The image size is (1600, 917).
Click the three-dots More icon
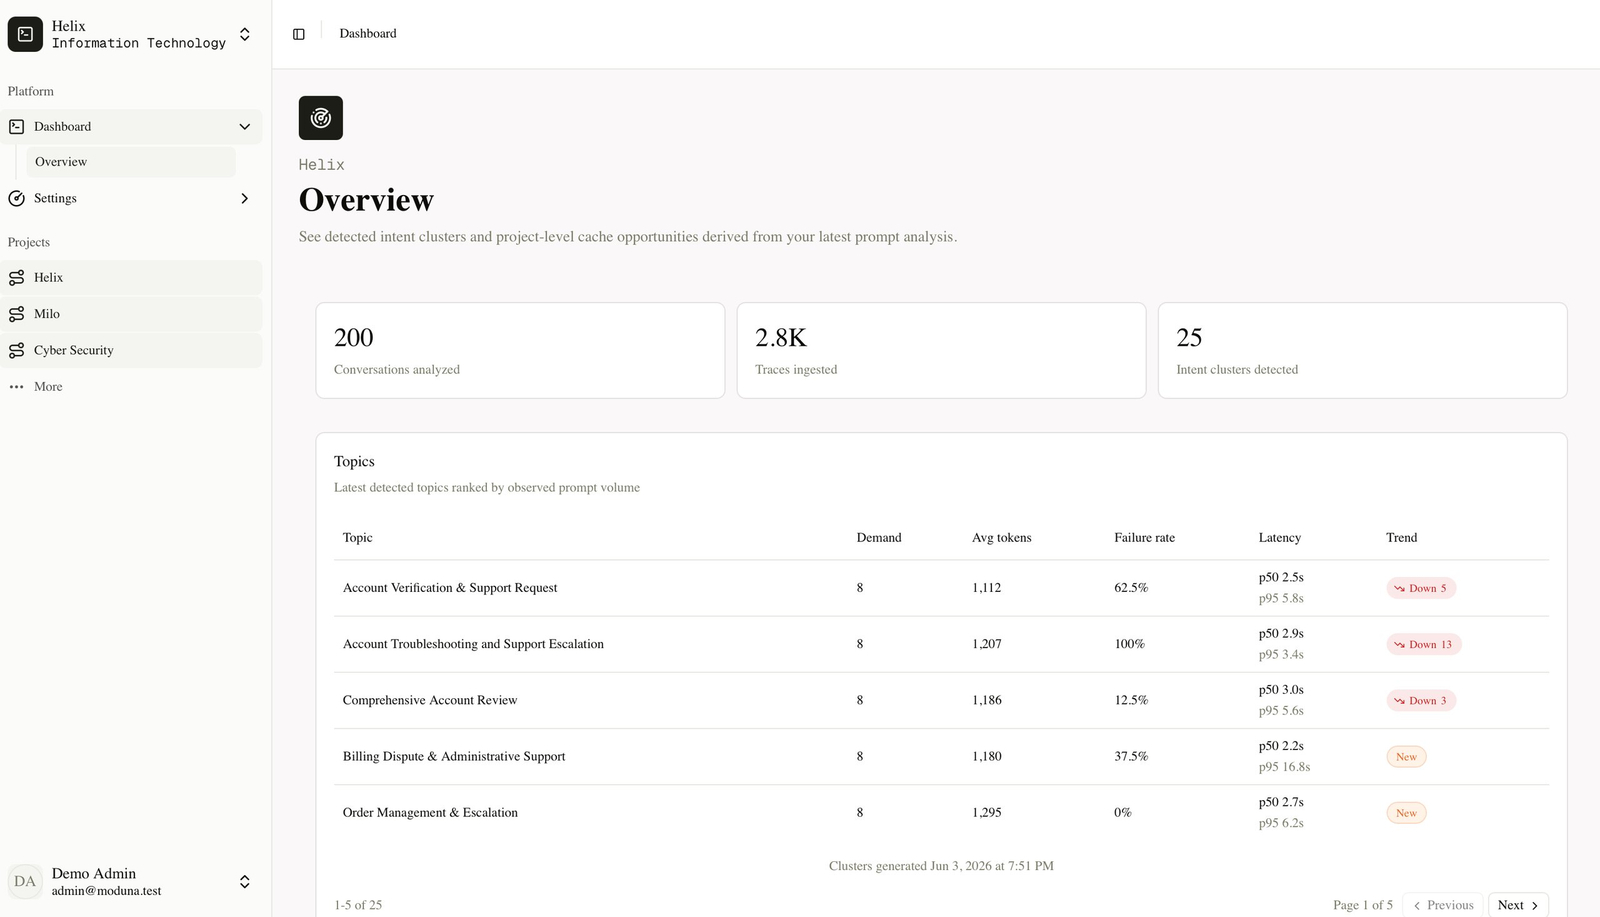point(17,387)
